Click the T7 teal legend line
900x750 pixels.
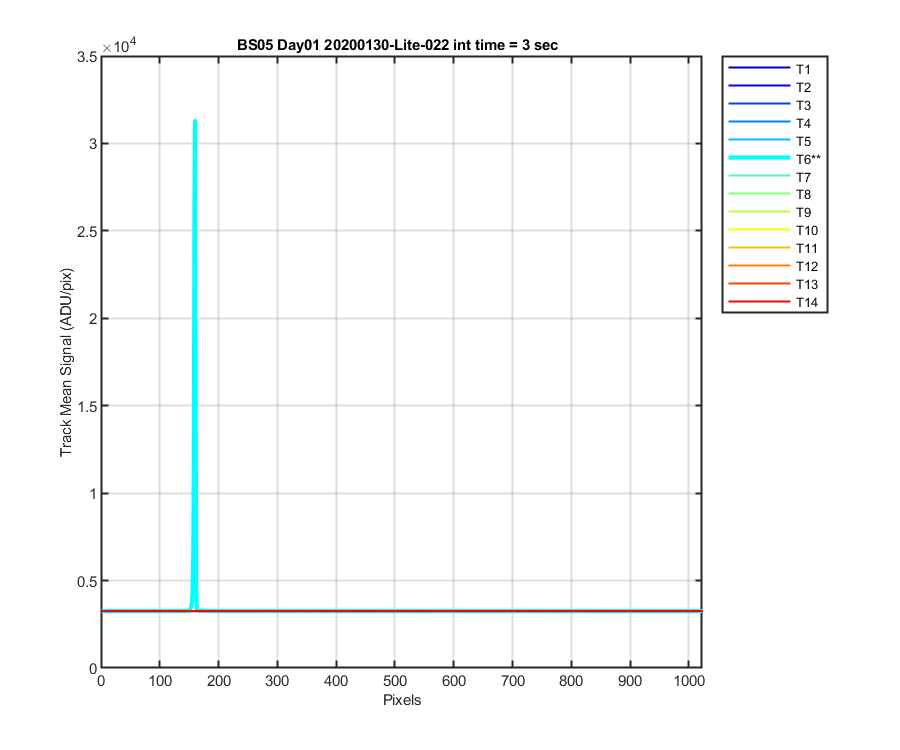coord(759,176)
